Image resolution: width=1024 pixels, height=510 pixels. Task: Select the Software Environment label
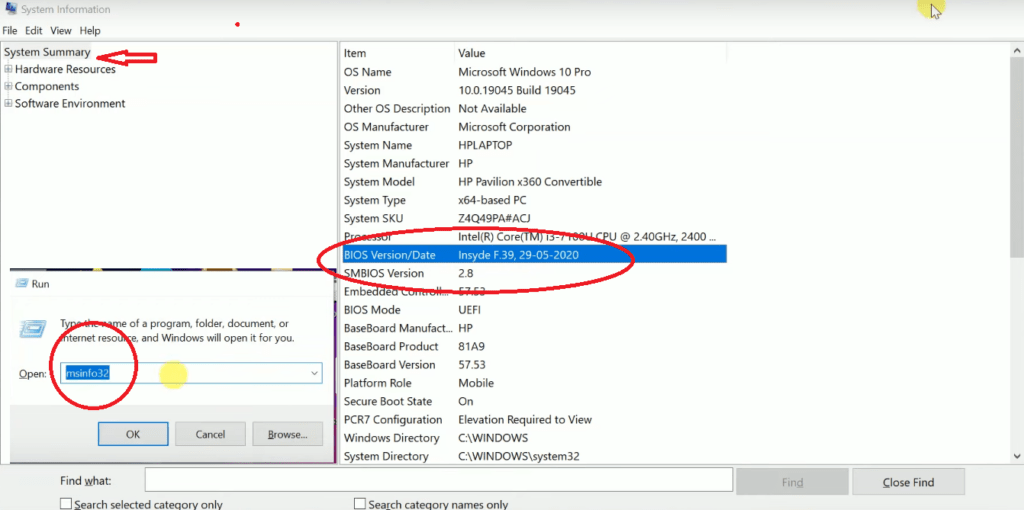click(70, 103)
